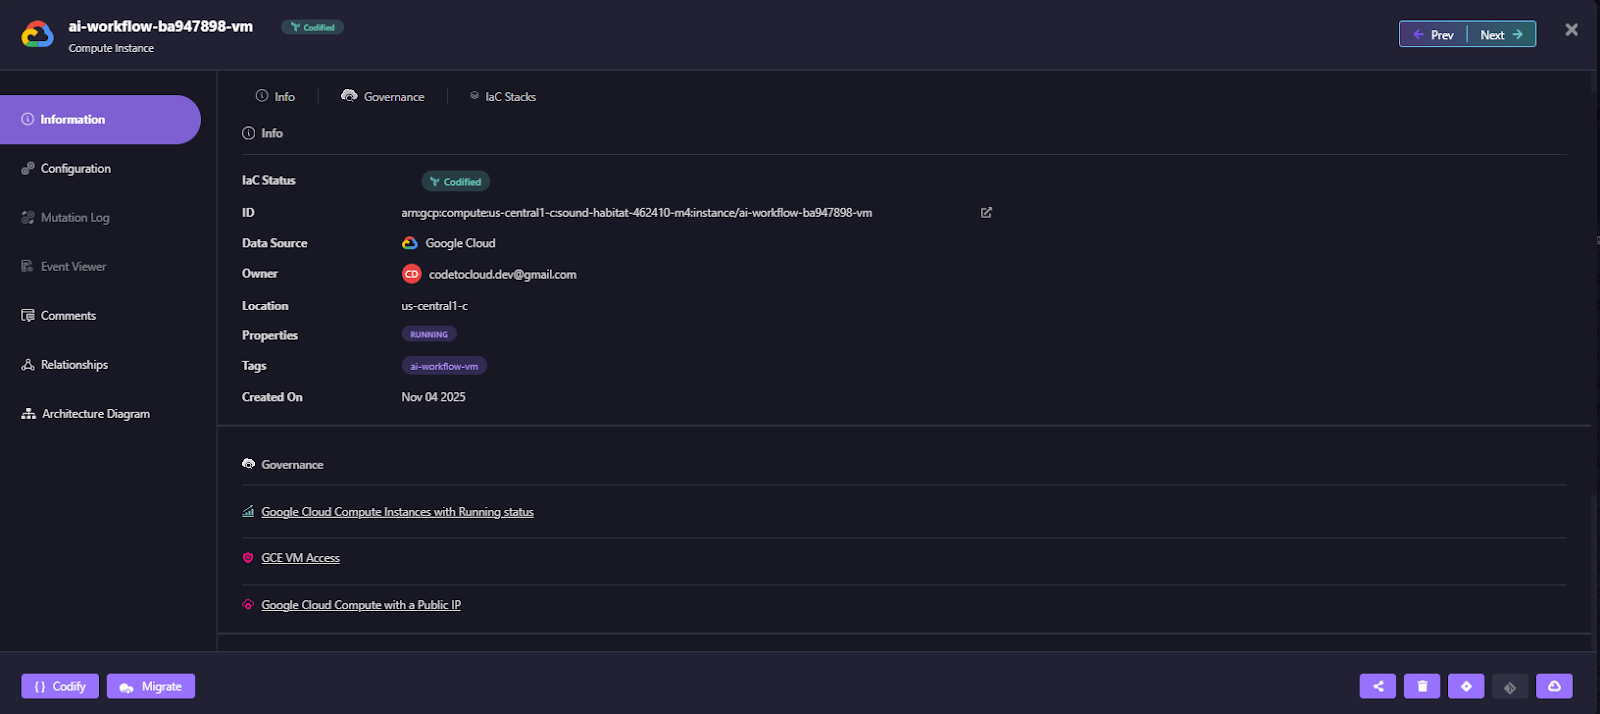
Task: Click the trash delete icon button
Action: [1422, 686]
